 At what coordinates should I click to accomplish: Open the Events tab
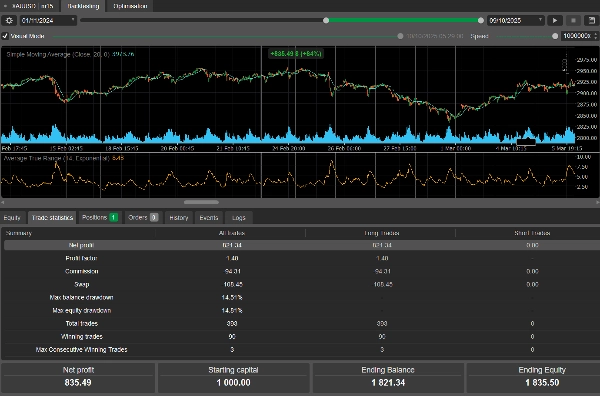[x=209, y=218]
